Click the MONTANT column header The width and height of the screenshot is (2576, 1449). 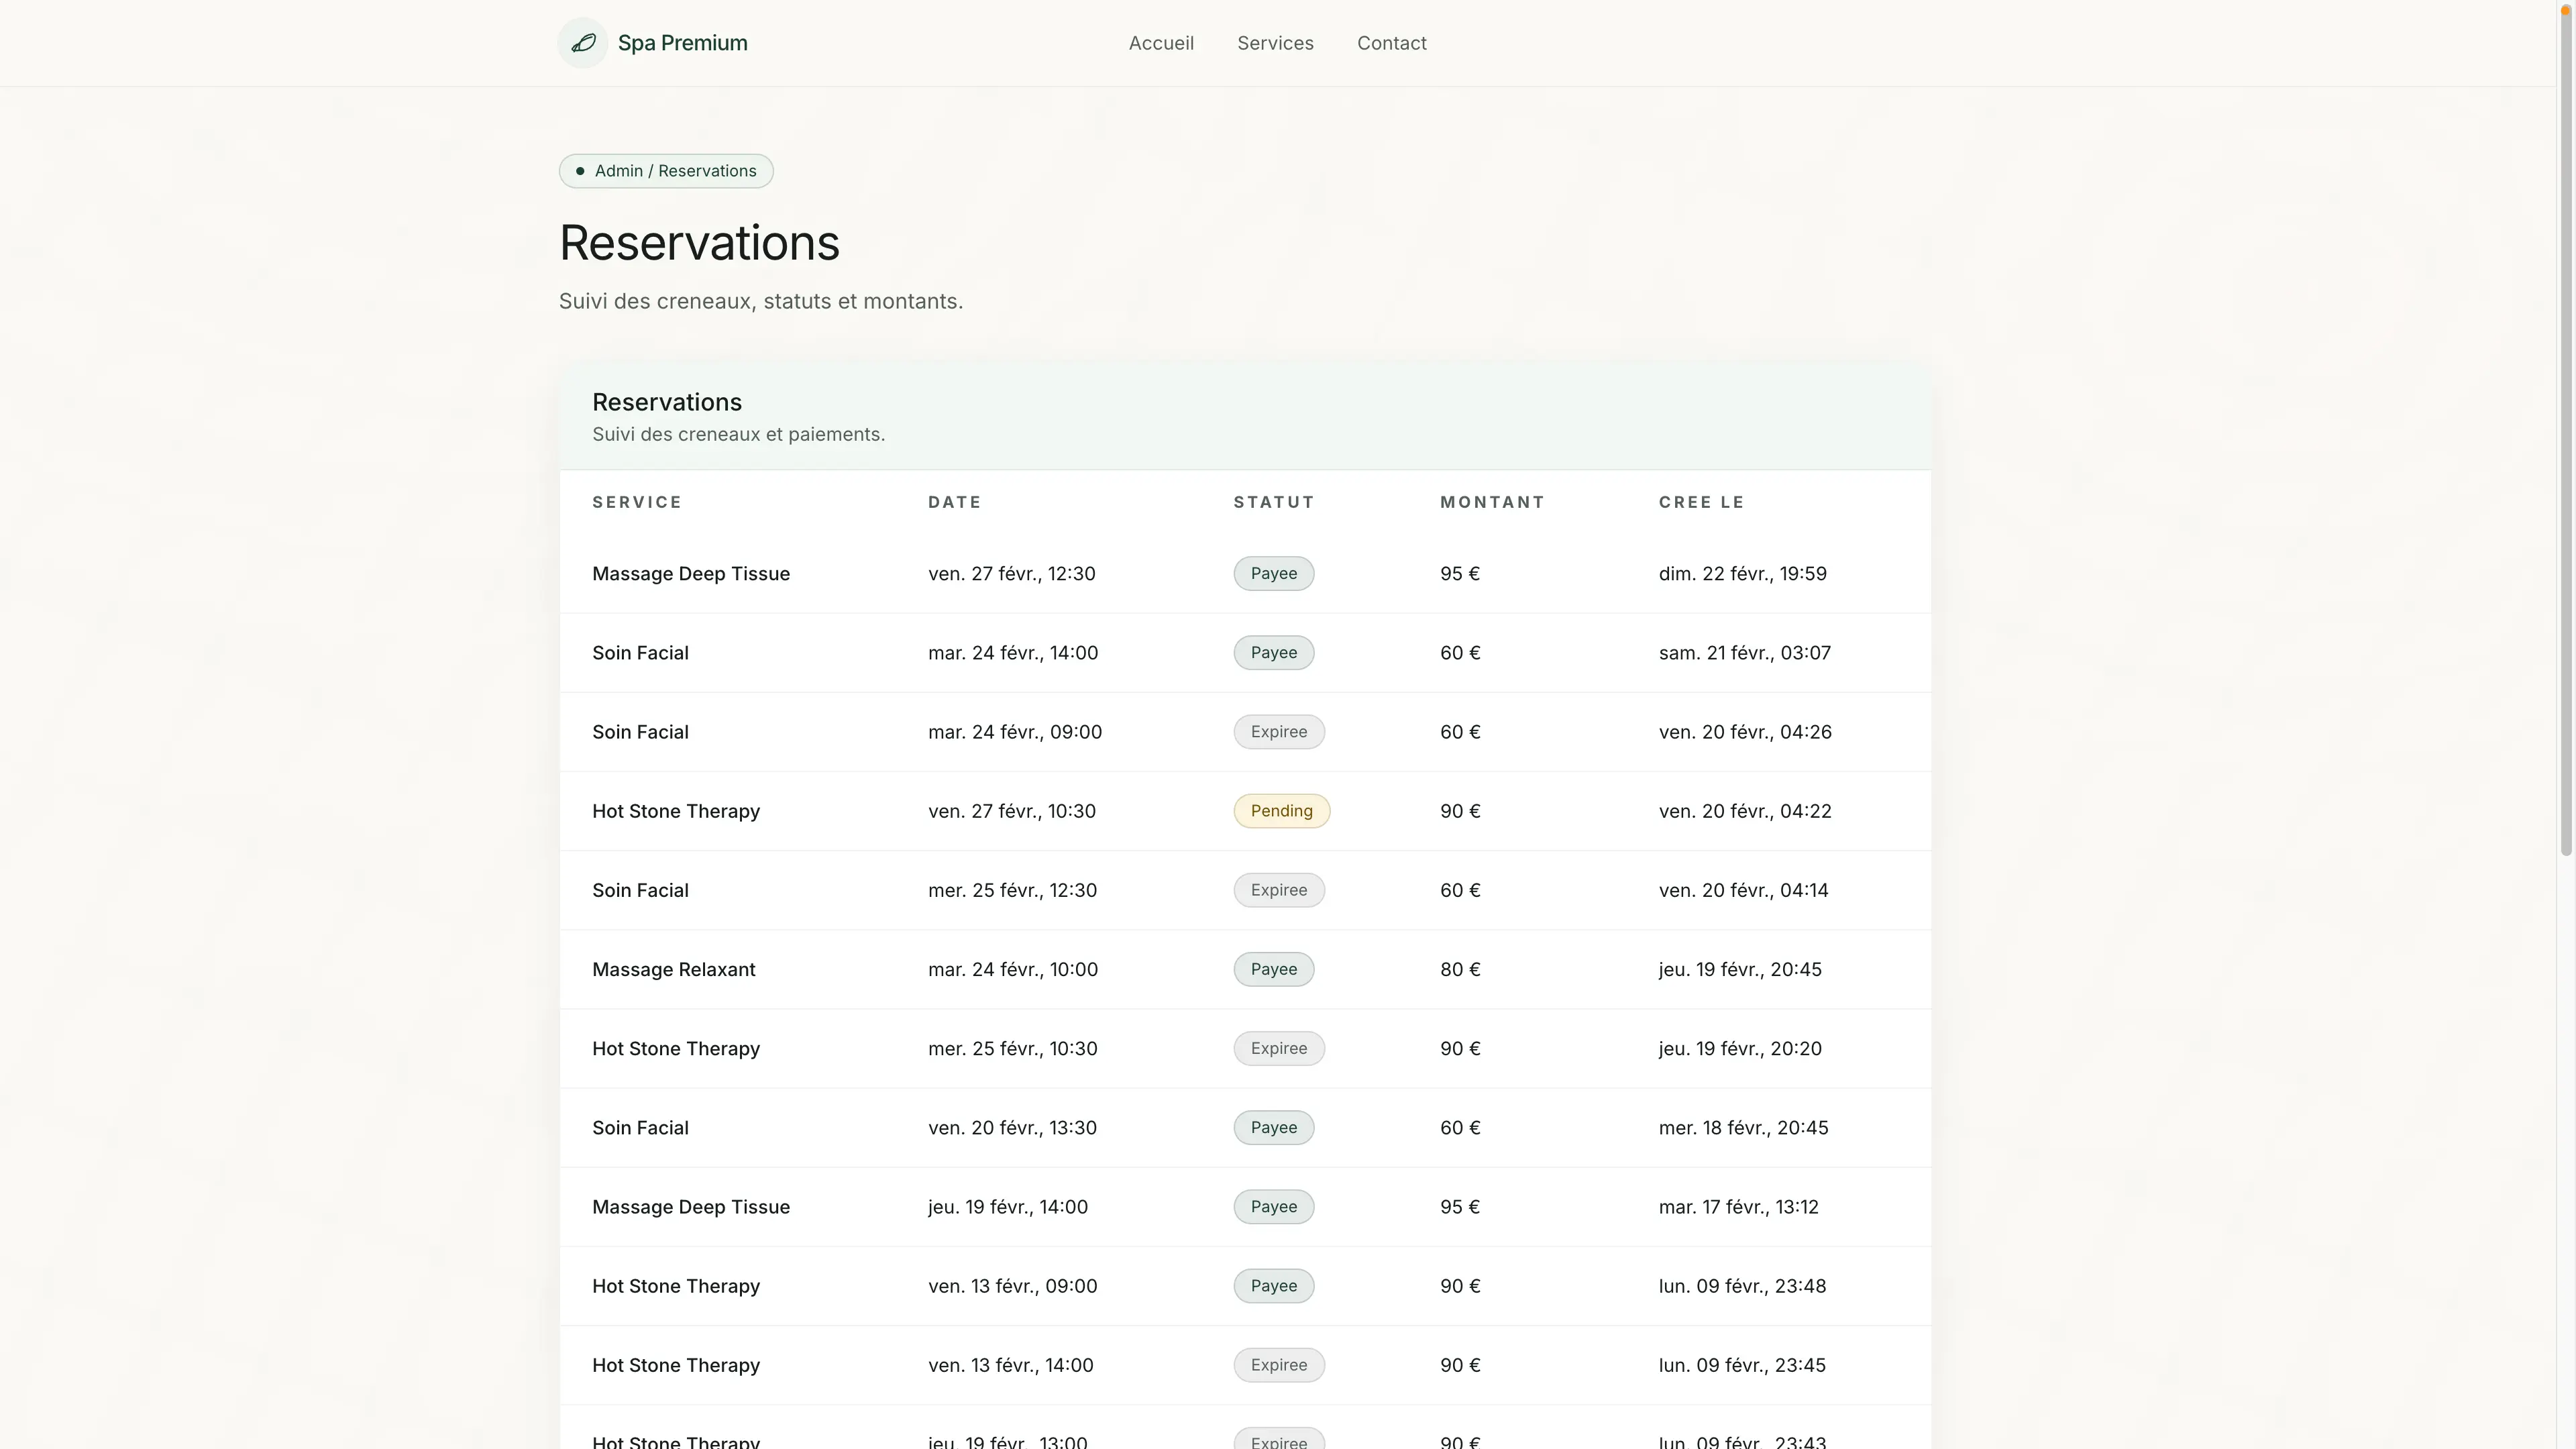1491,502
